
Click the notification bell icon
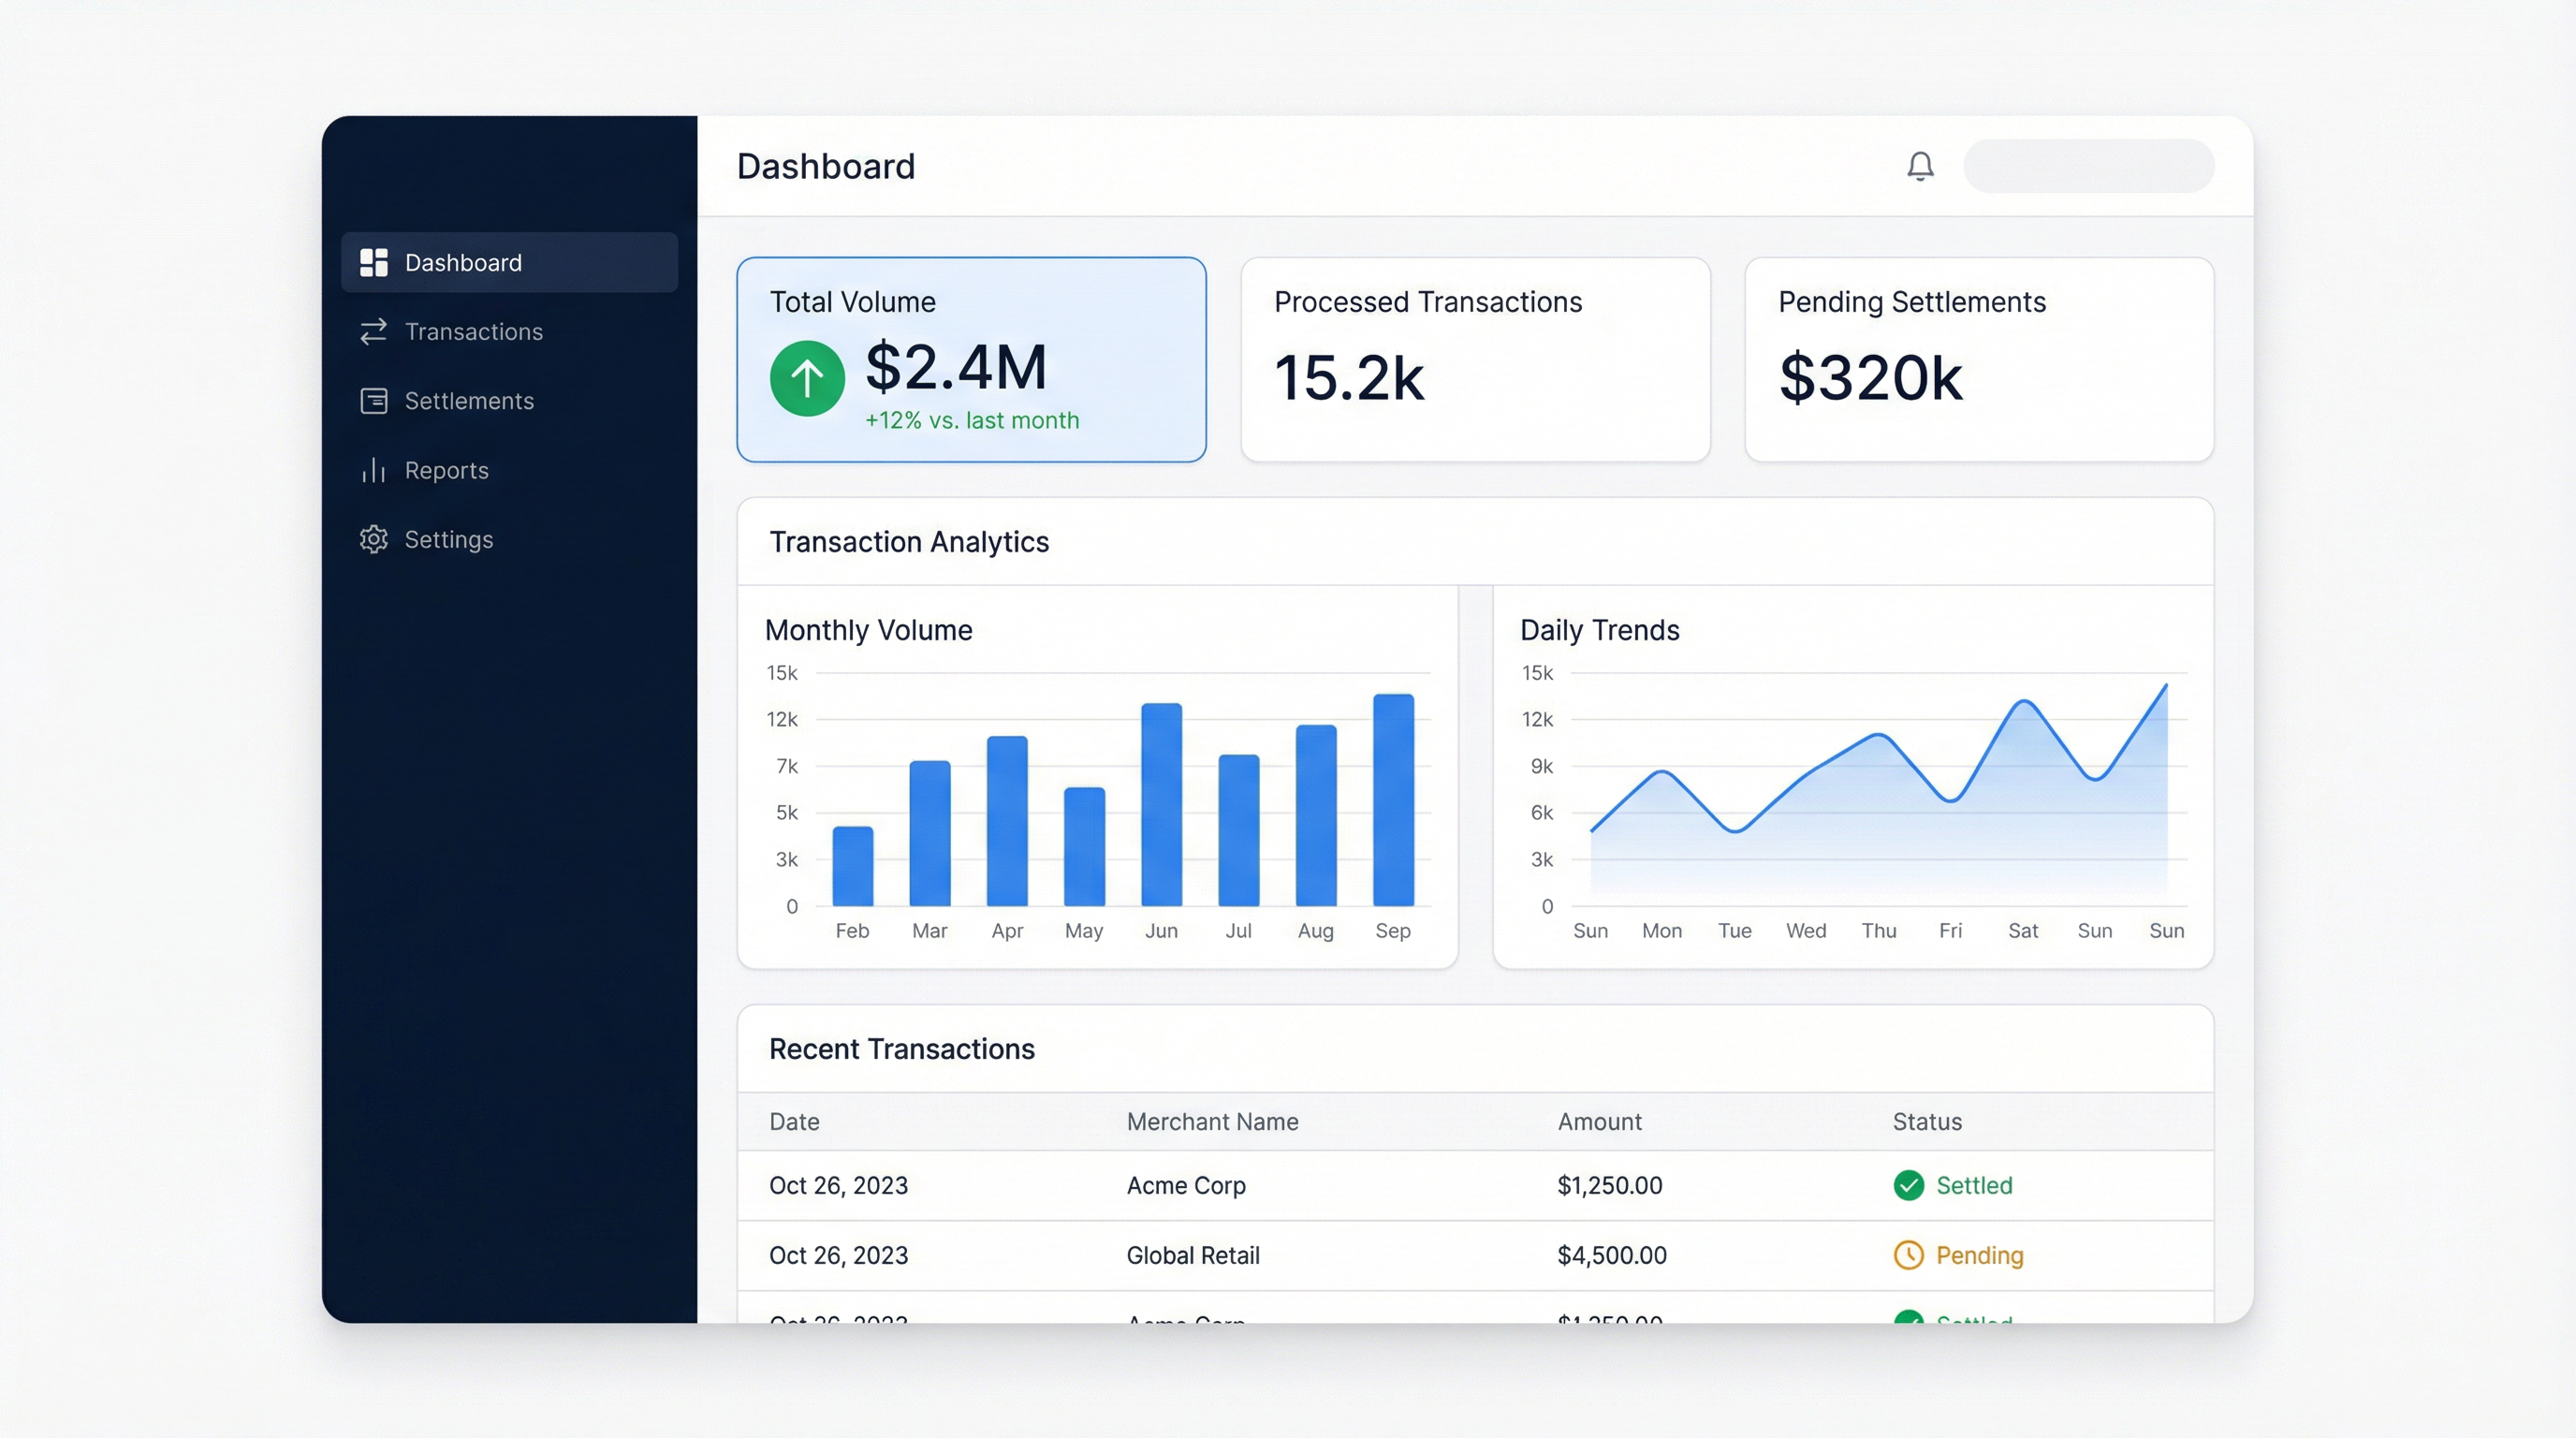1919,166
